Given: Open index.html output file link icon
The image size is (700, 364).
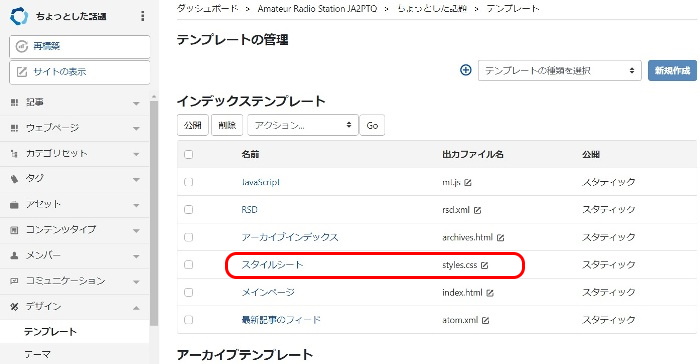Looking at the screenshot, I should [490, 293].
